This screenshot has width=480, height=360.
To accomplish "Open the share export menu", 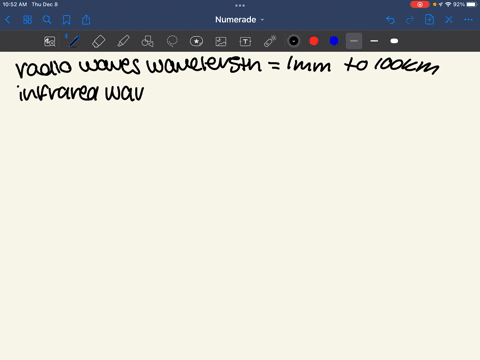I will [x=86, y=20].
